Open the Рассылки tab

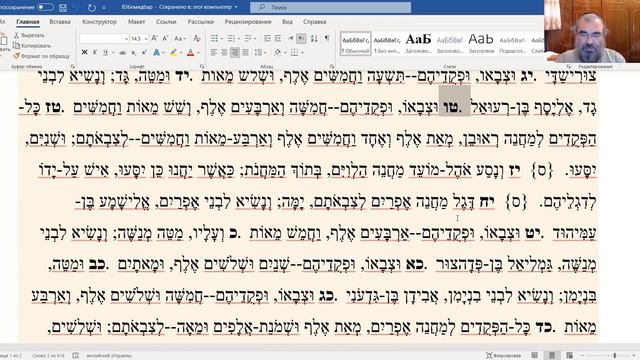click(201, 22)
